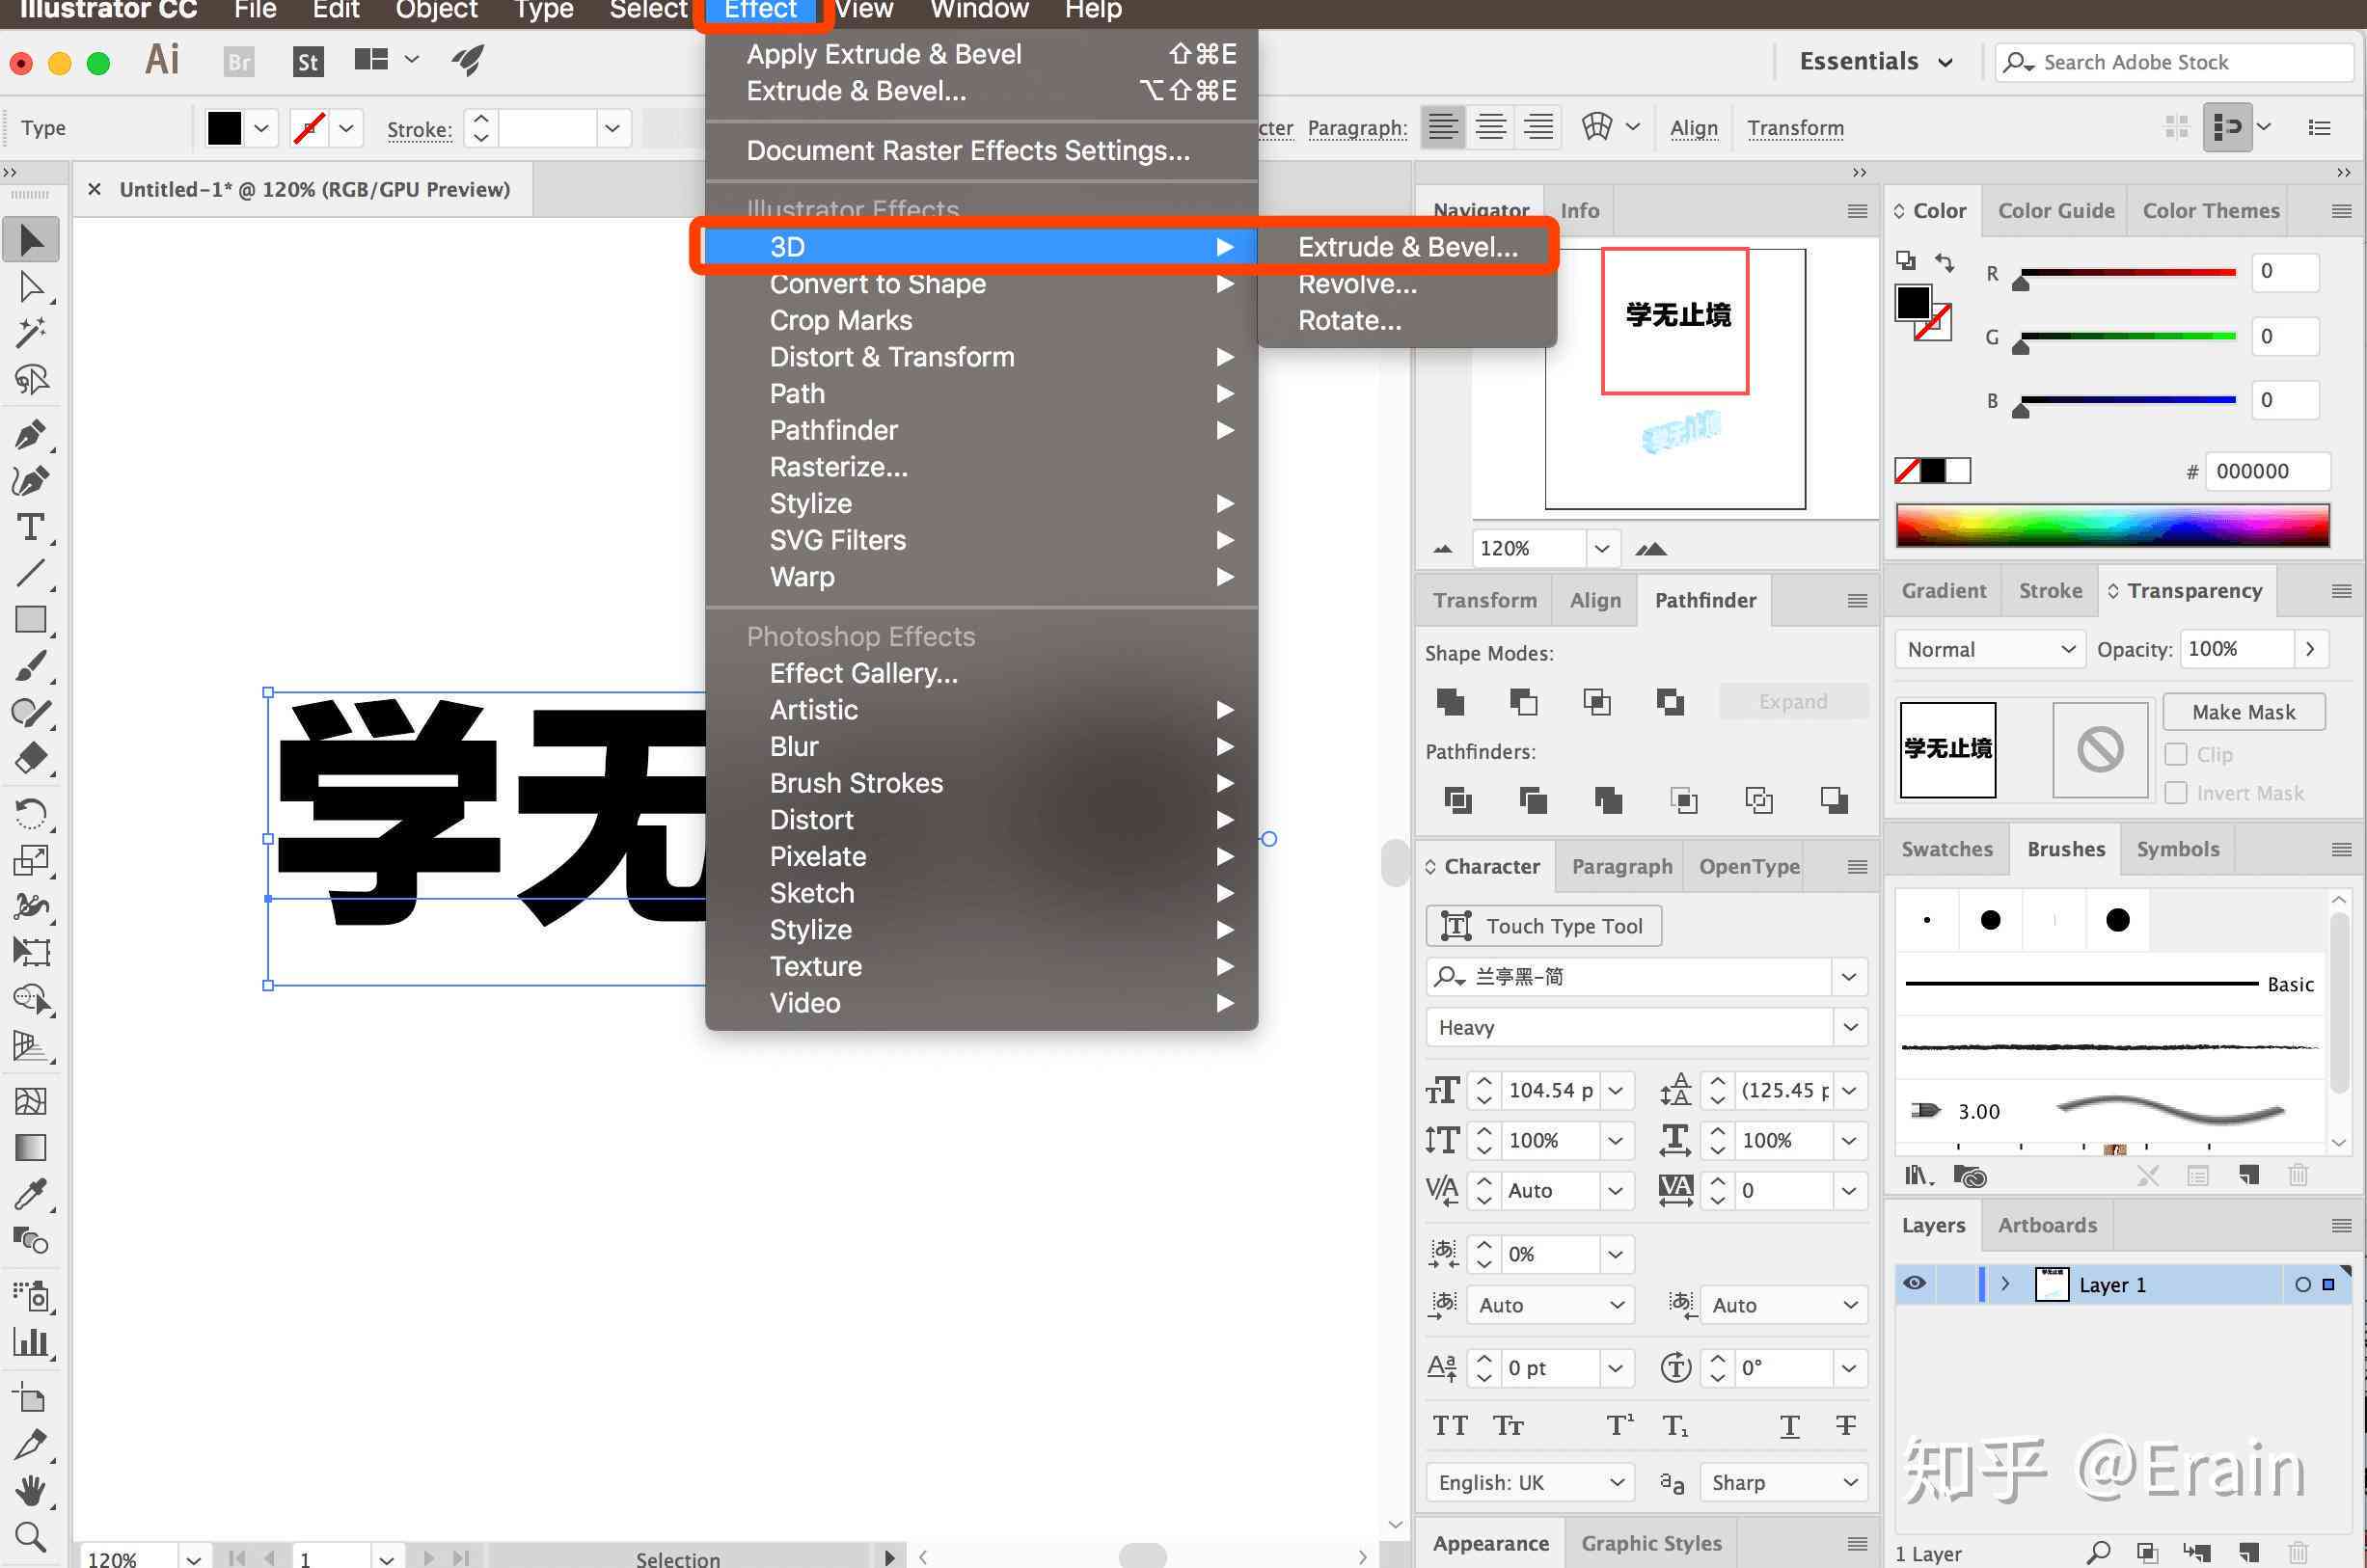Screen dimensions: 2367x1568
Task: Switch to the Swatches tab
Action: pos(1946,849)
